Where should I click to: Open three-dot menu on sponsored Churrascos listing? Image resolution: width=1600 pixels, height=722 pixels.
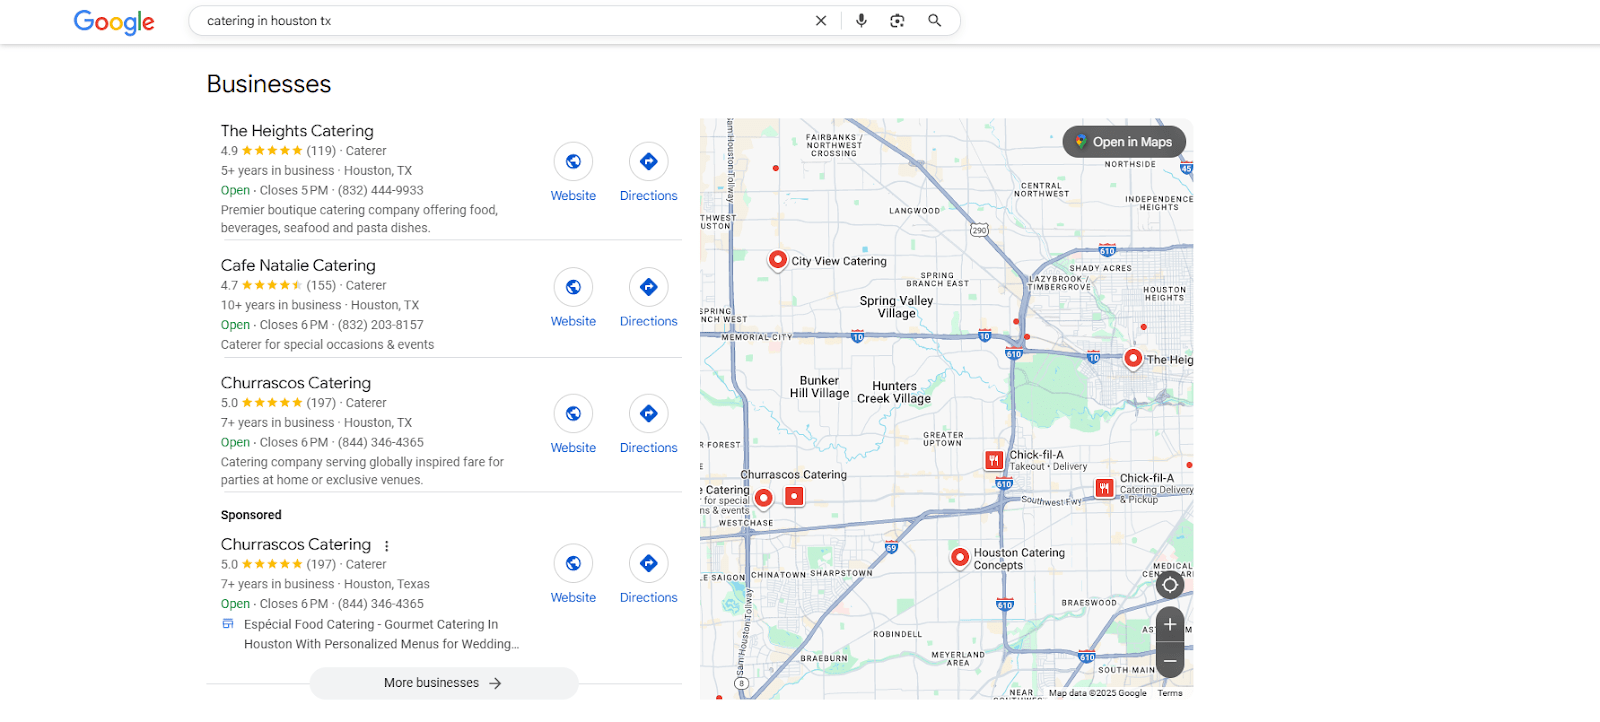tap(387, 546)
